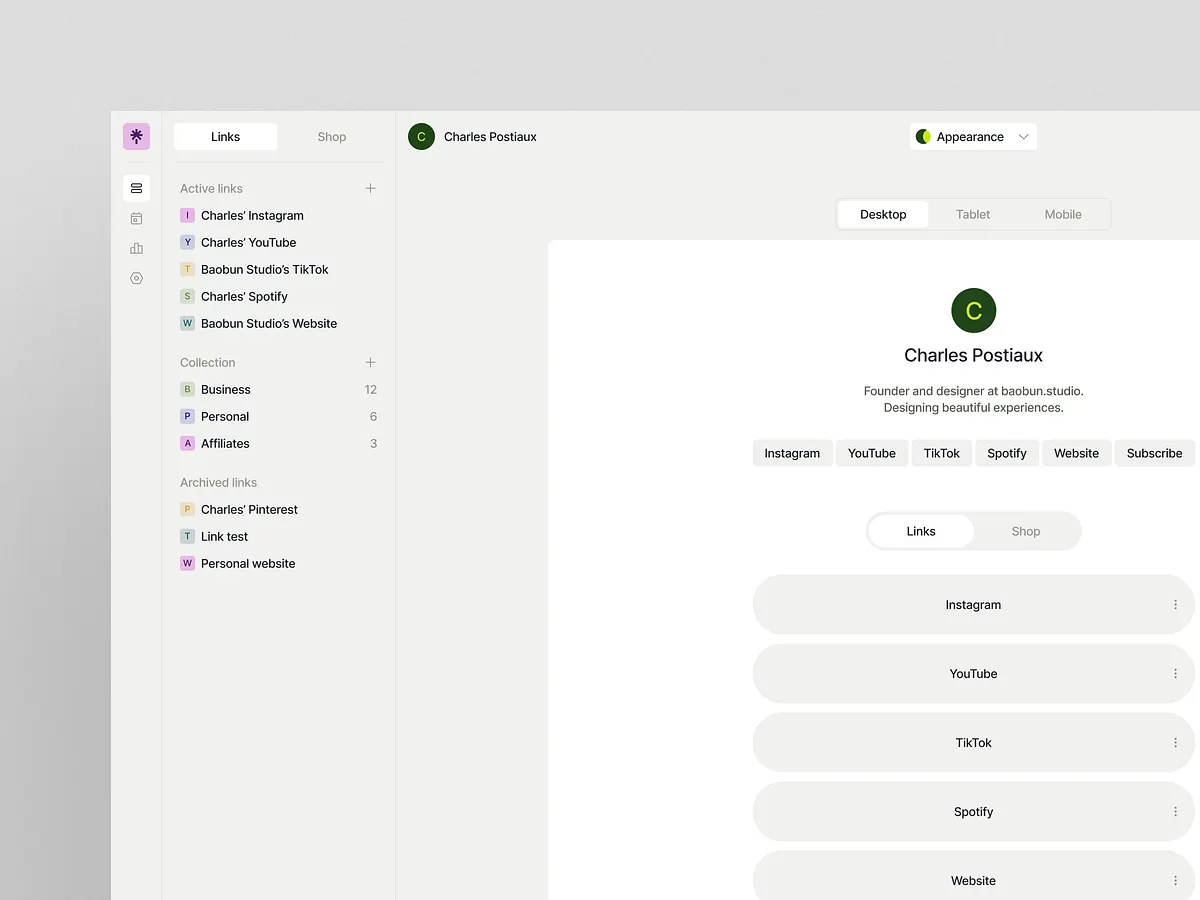This screenshot has width=1200, height=900.
Task: Click the purple asterisk app logo
Action: (136, 136)
